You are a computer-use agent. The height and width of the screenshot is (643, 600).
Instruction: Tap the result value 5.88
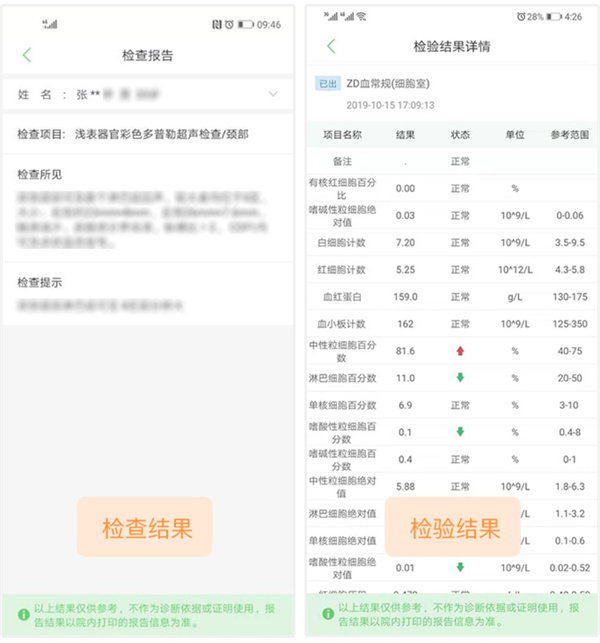[x=405, y=486]
